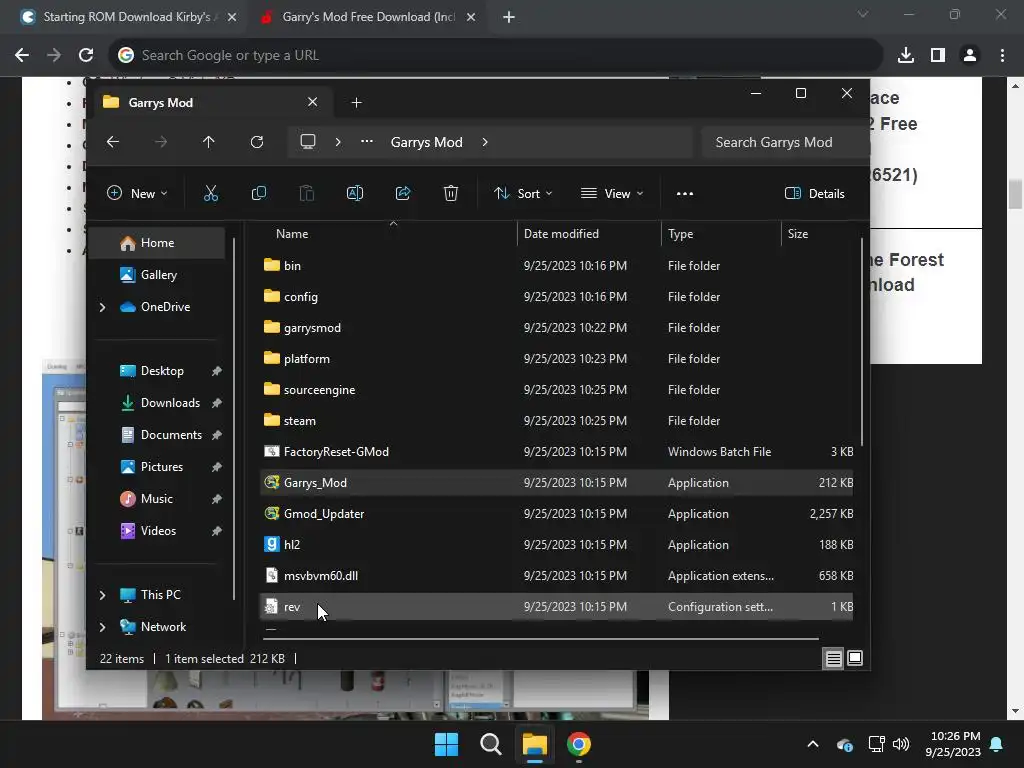Open Downloads in the navigation pane
1024x768 pixels.
tap(170, 403)
